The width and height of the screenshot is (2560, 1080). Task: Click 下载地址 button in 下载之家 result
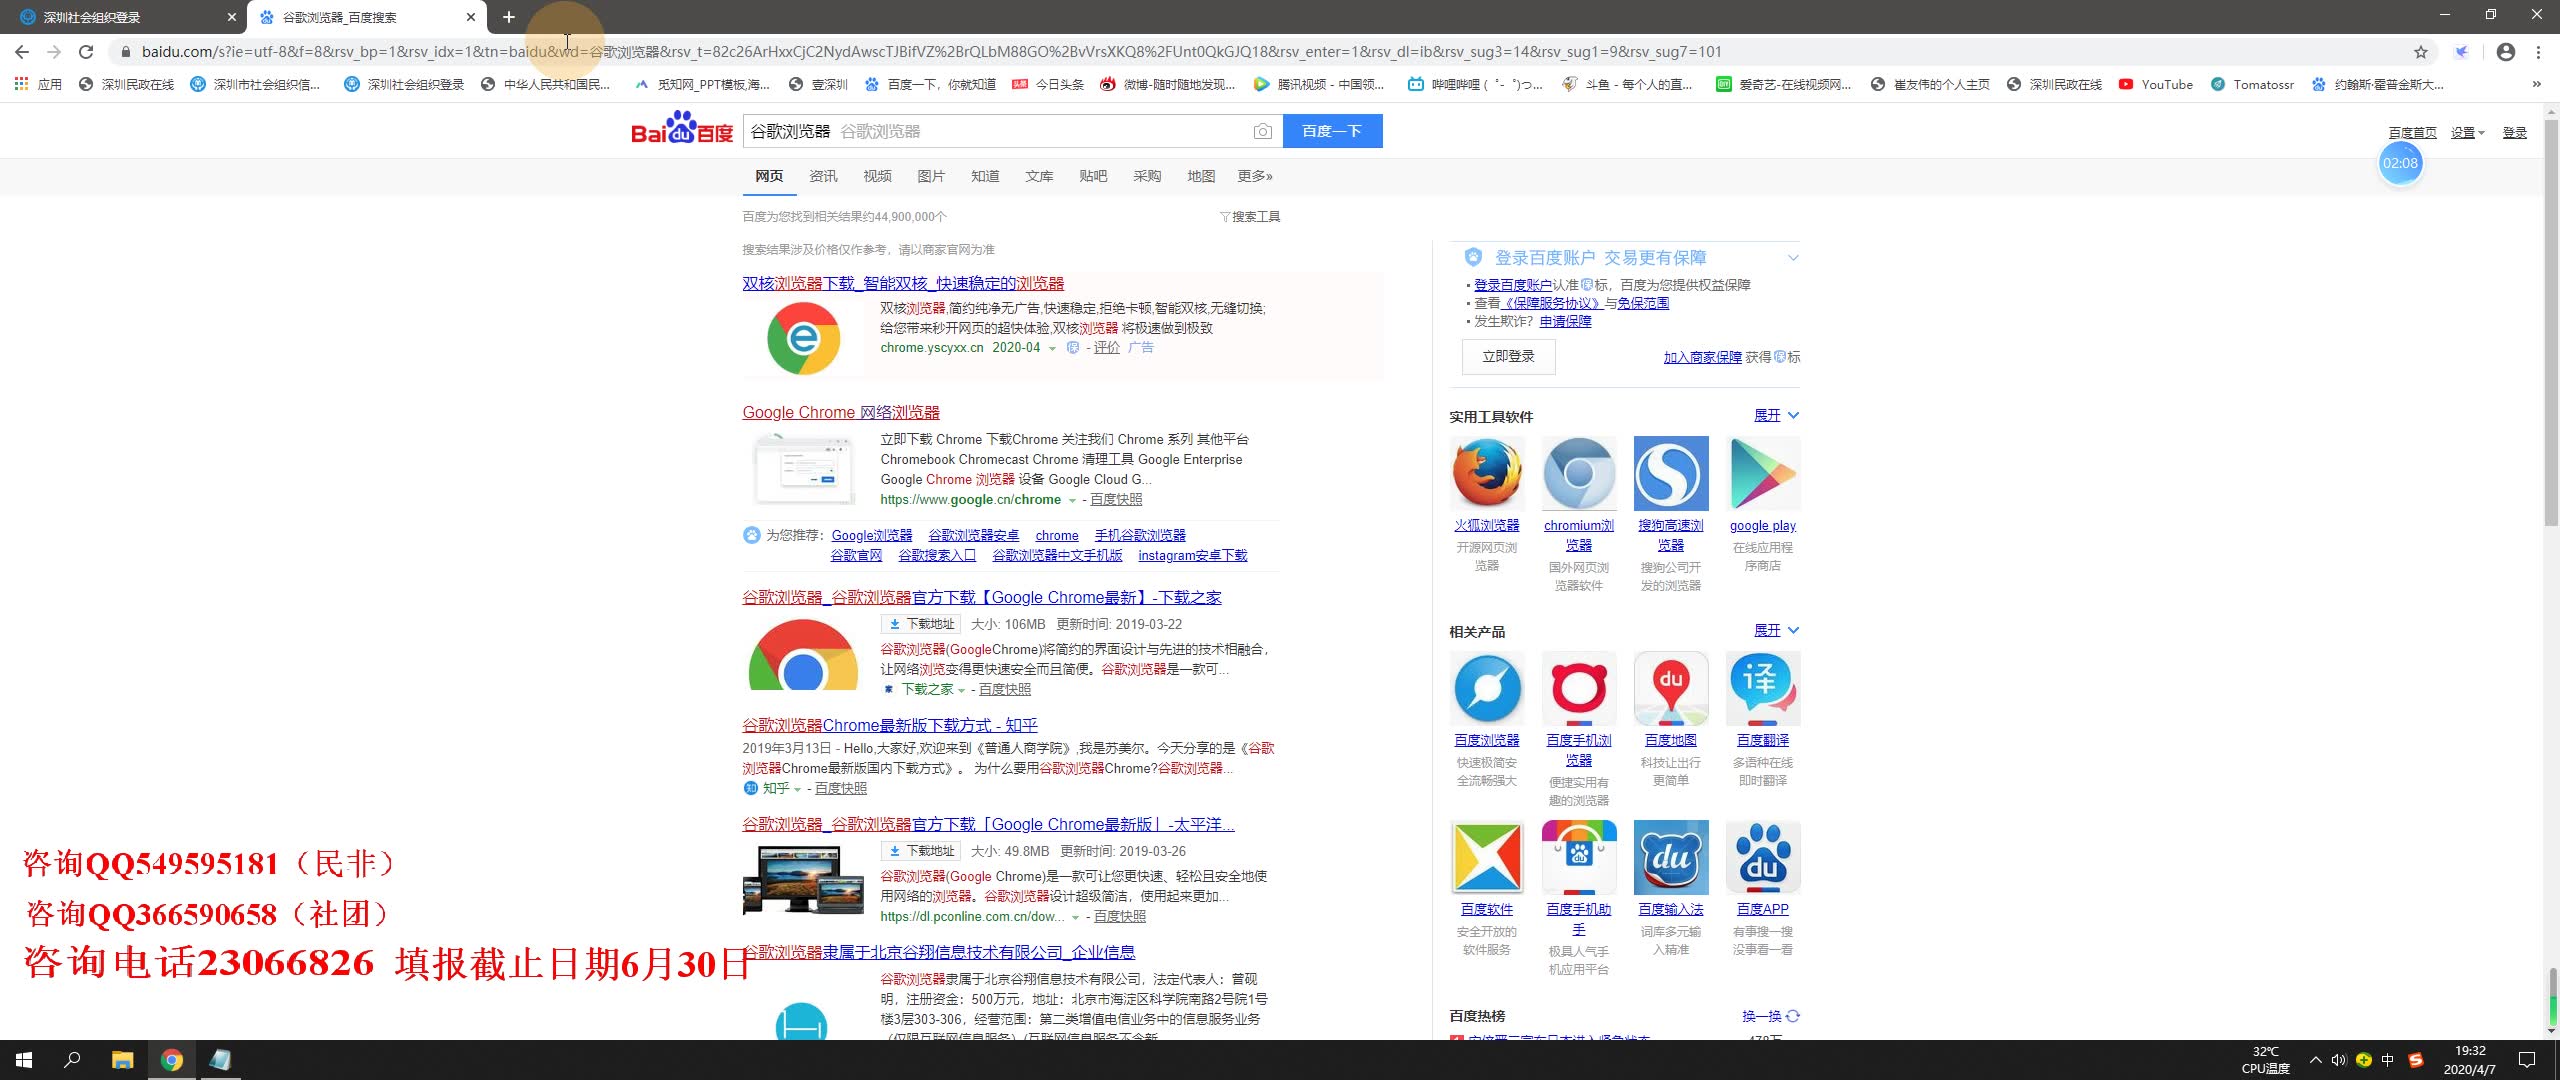pos(921,624)
